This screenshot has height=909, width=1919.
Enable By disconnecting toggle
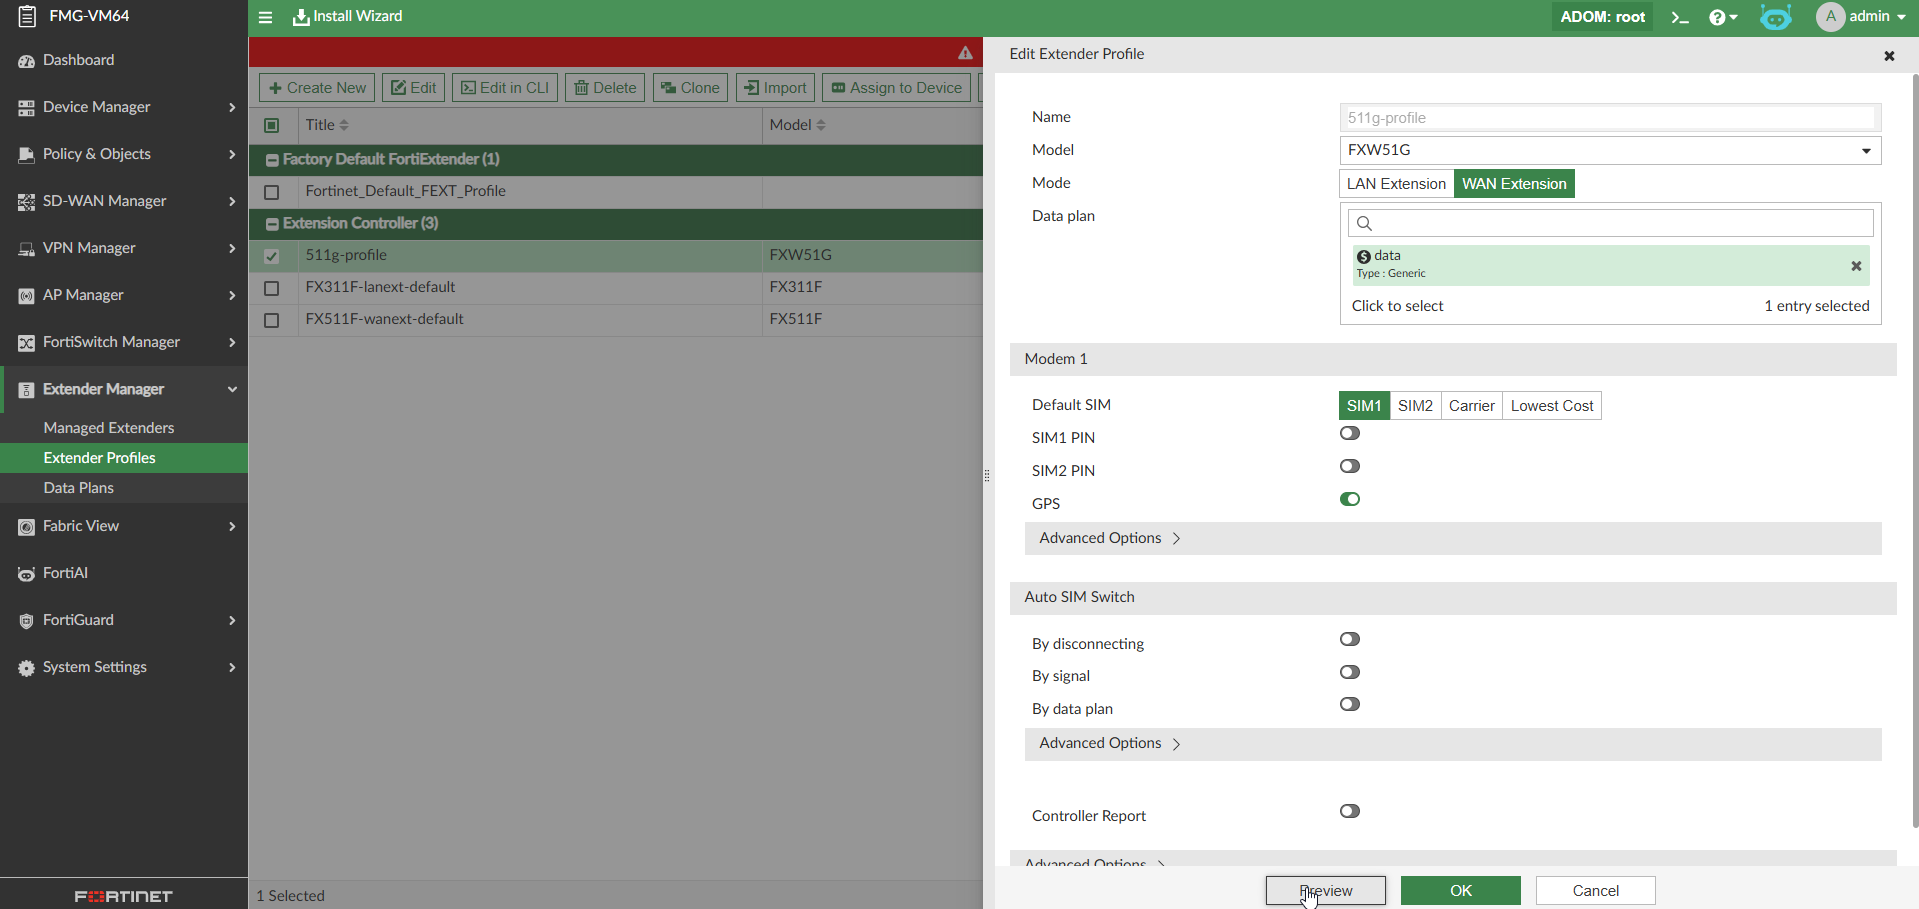1350,640
